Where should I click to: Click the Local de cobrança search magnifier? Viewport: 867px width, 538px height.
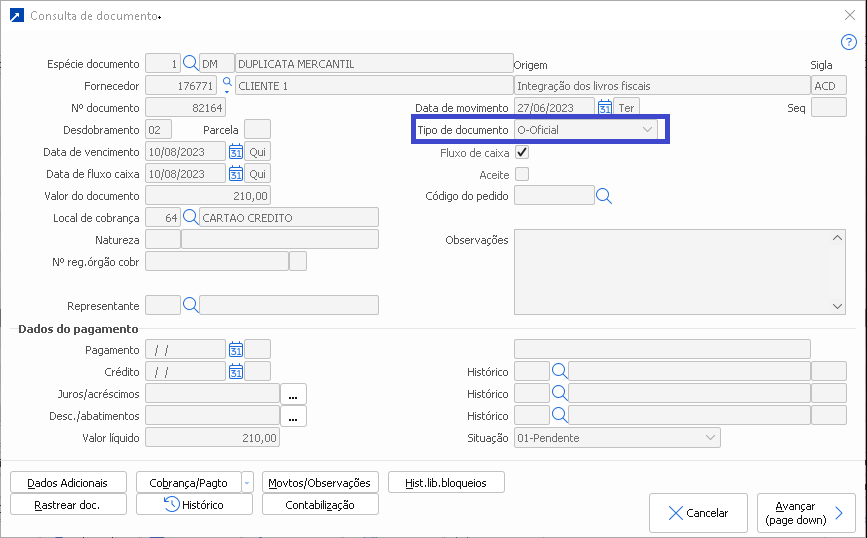pyautogui.click(x=190, y=217)
